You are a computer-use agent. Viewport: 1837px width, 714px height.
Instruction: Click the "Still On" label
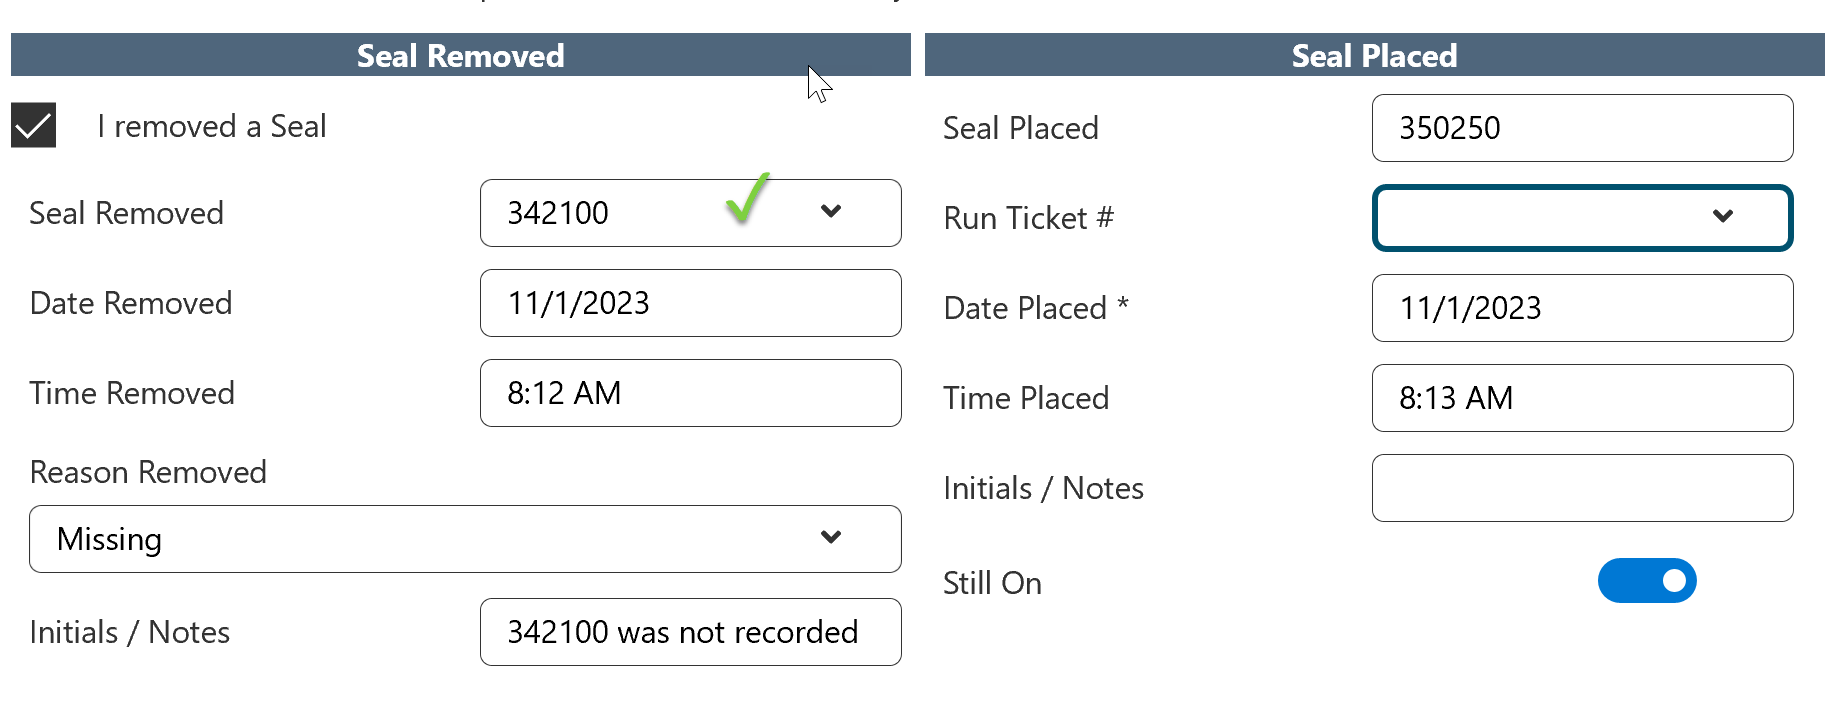click(x=992, y=583)
